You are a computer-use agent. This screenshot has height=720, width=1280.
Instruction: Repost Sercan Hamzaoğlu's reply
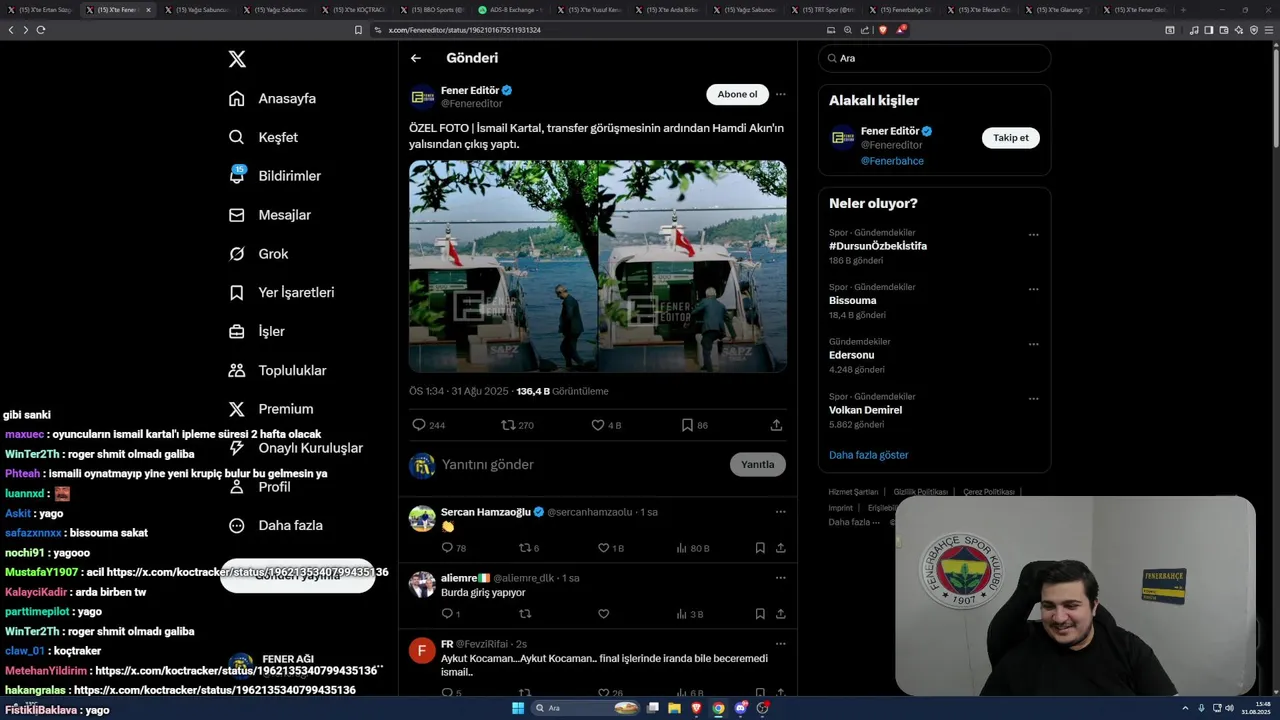pos(525,548)
